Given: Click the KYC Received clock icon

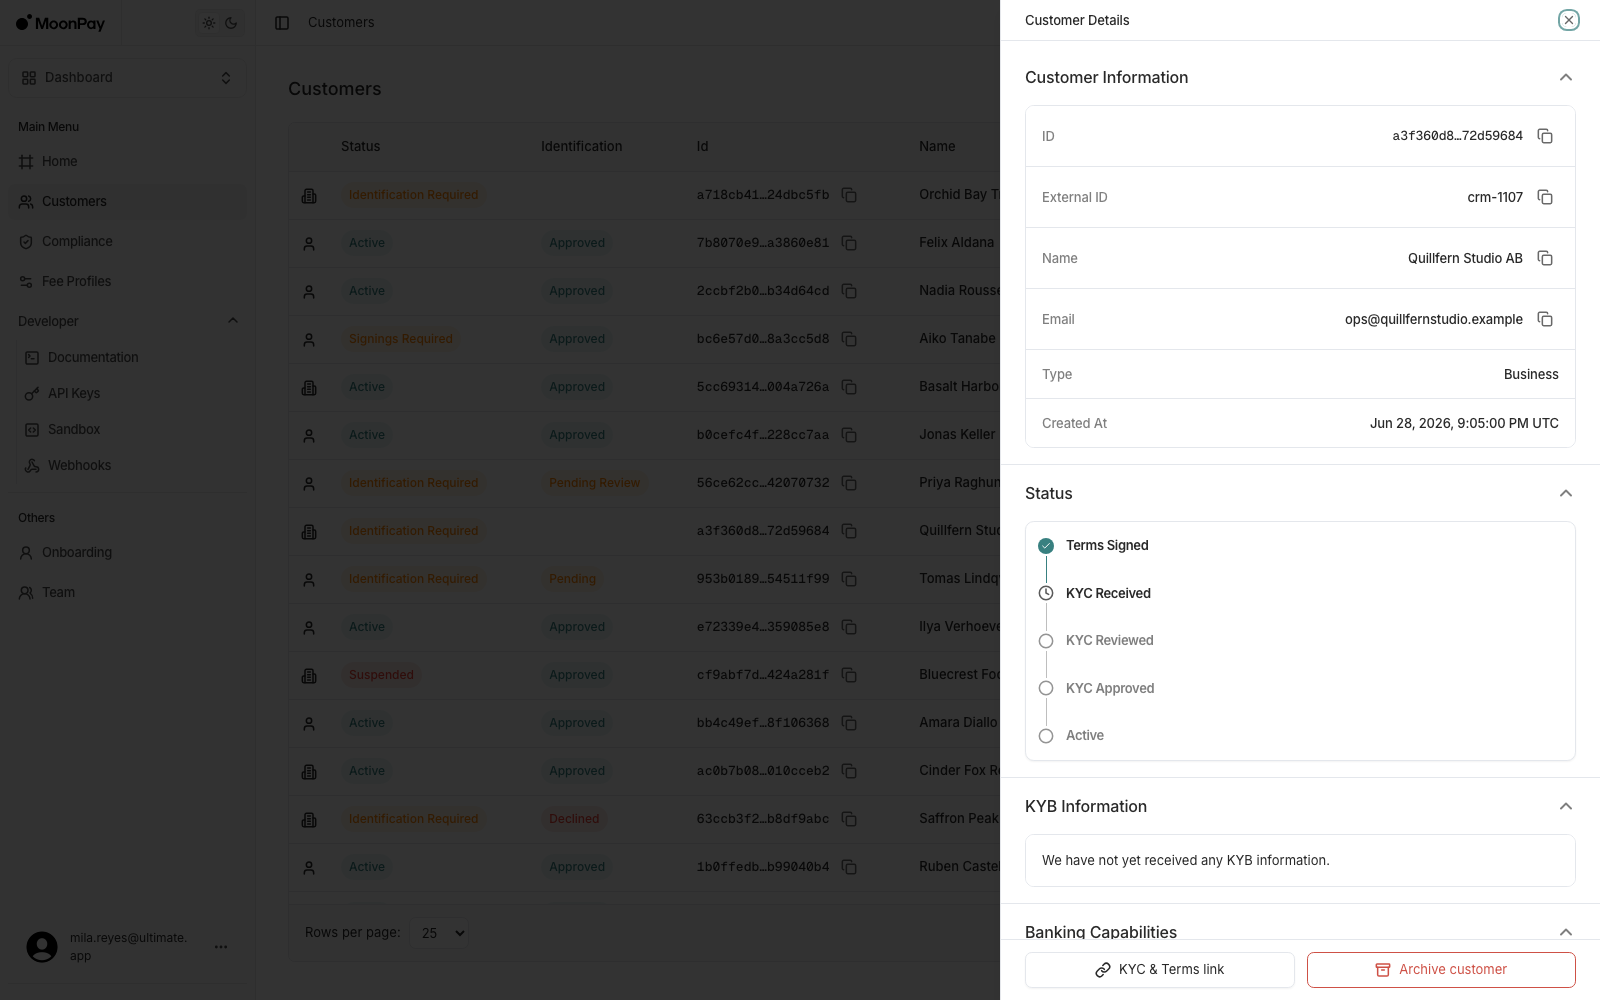Looking at the screenshot, I should click(1046, 593).
